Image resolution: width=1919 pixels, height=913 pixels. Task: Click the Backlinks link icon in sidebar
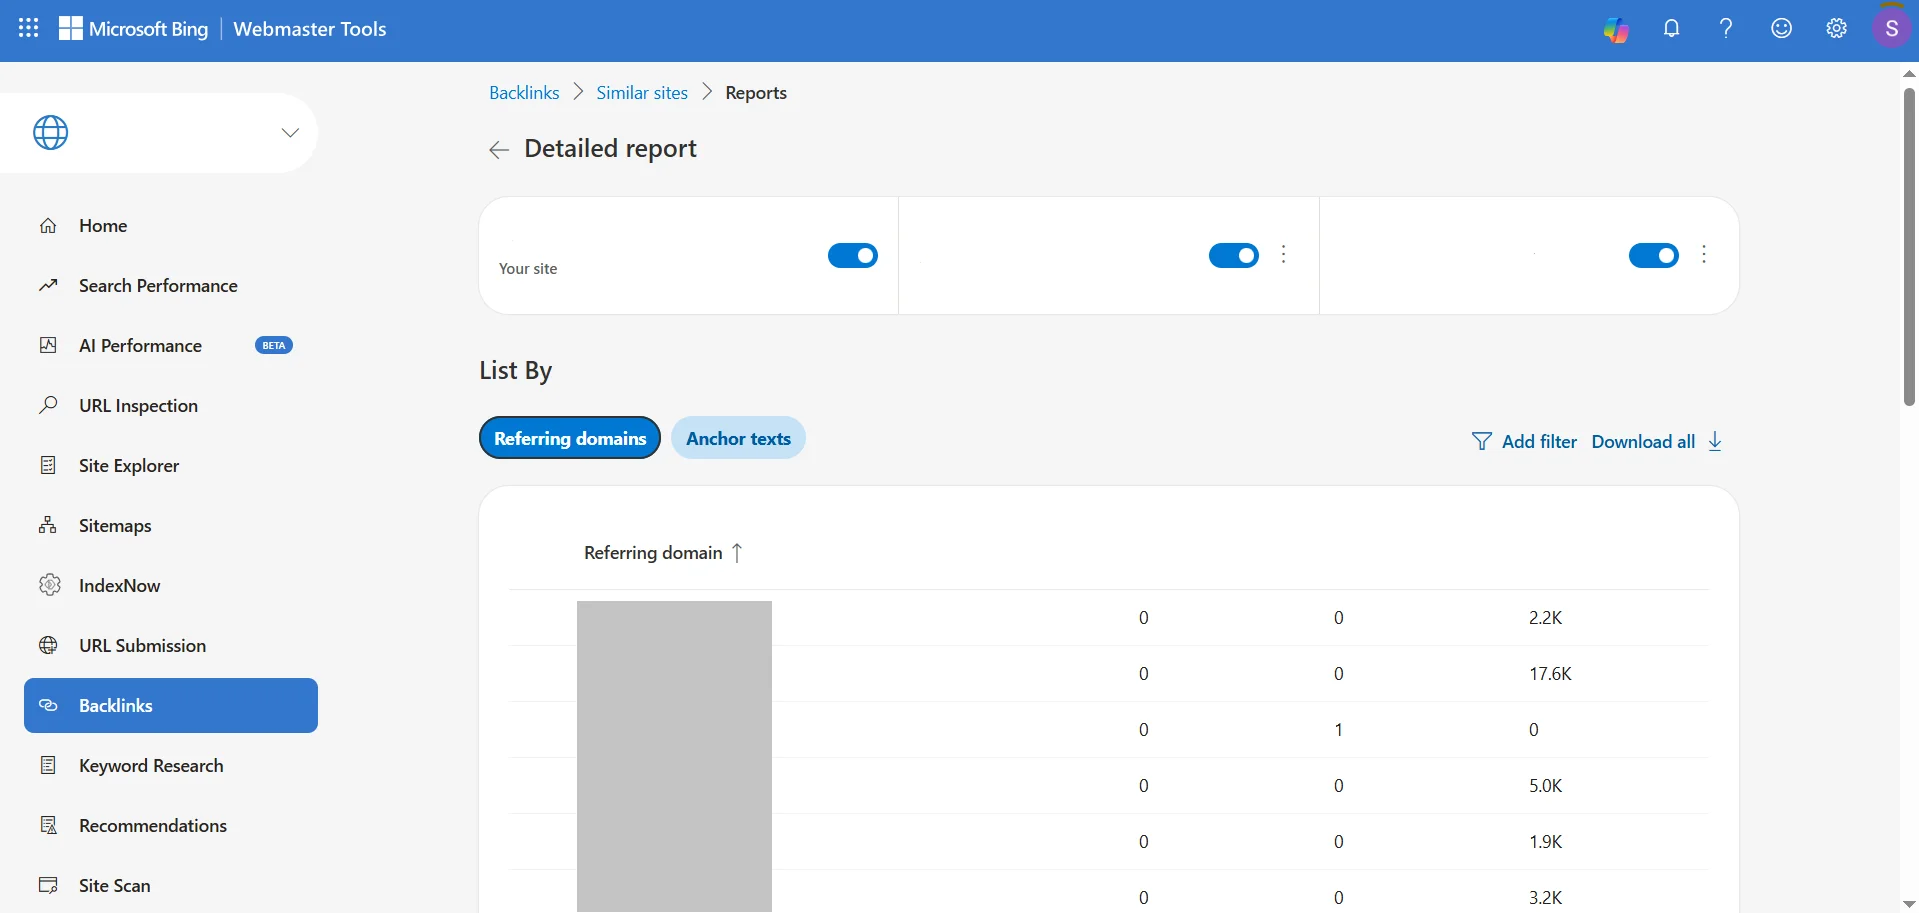pos(48,705)
